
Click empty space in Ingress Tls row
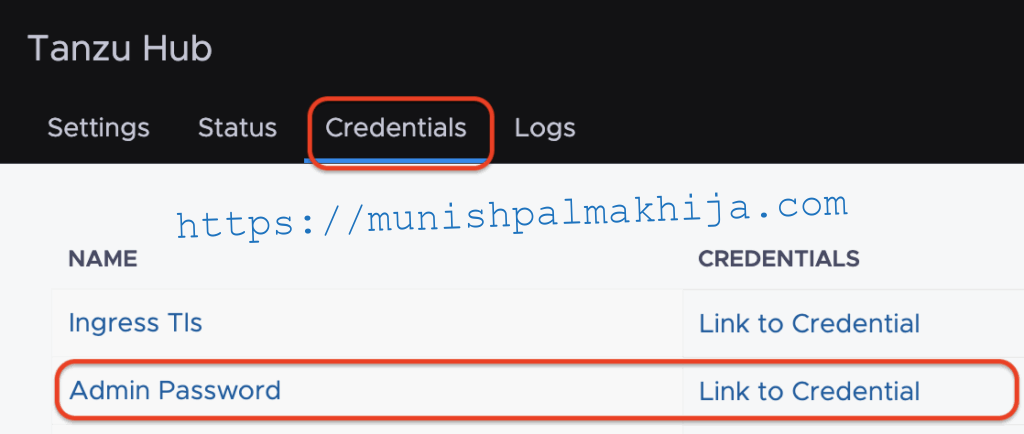[x=444, y=323]
